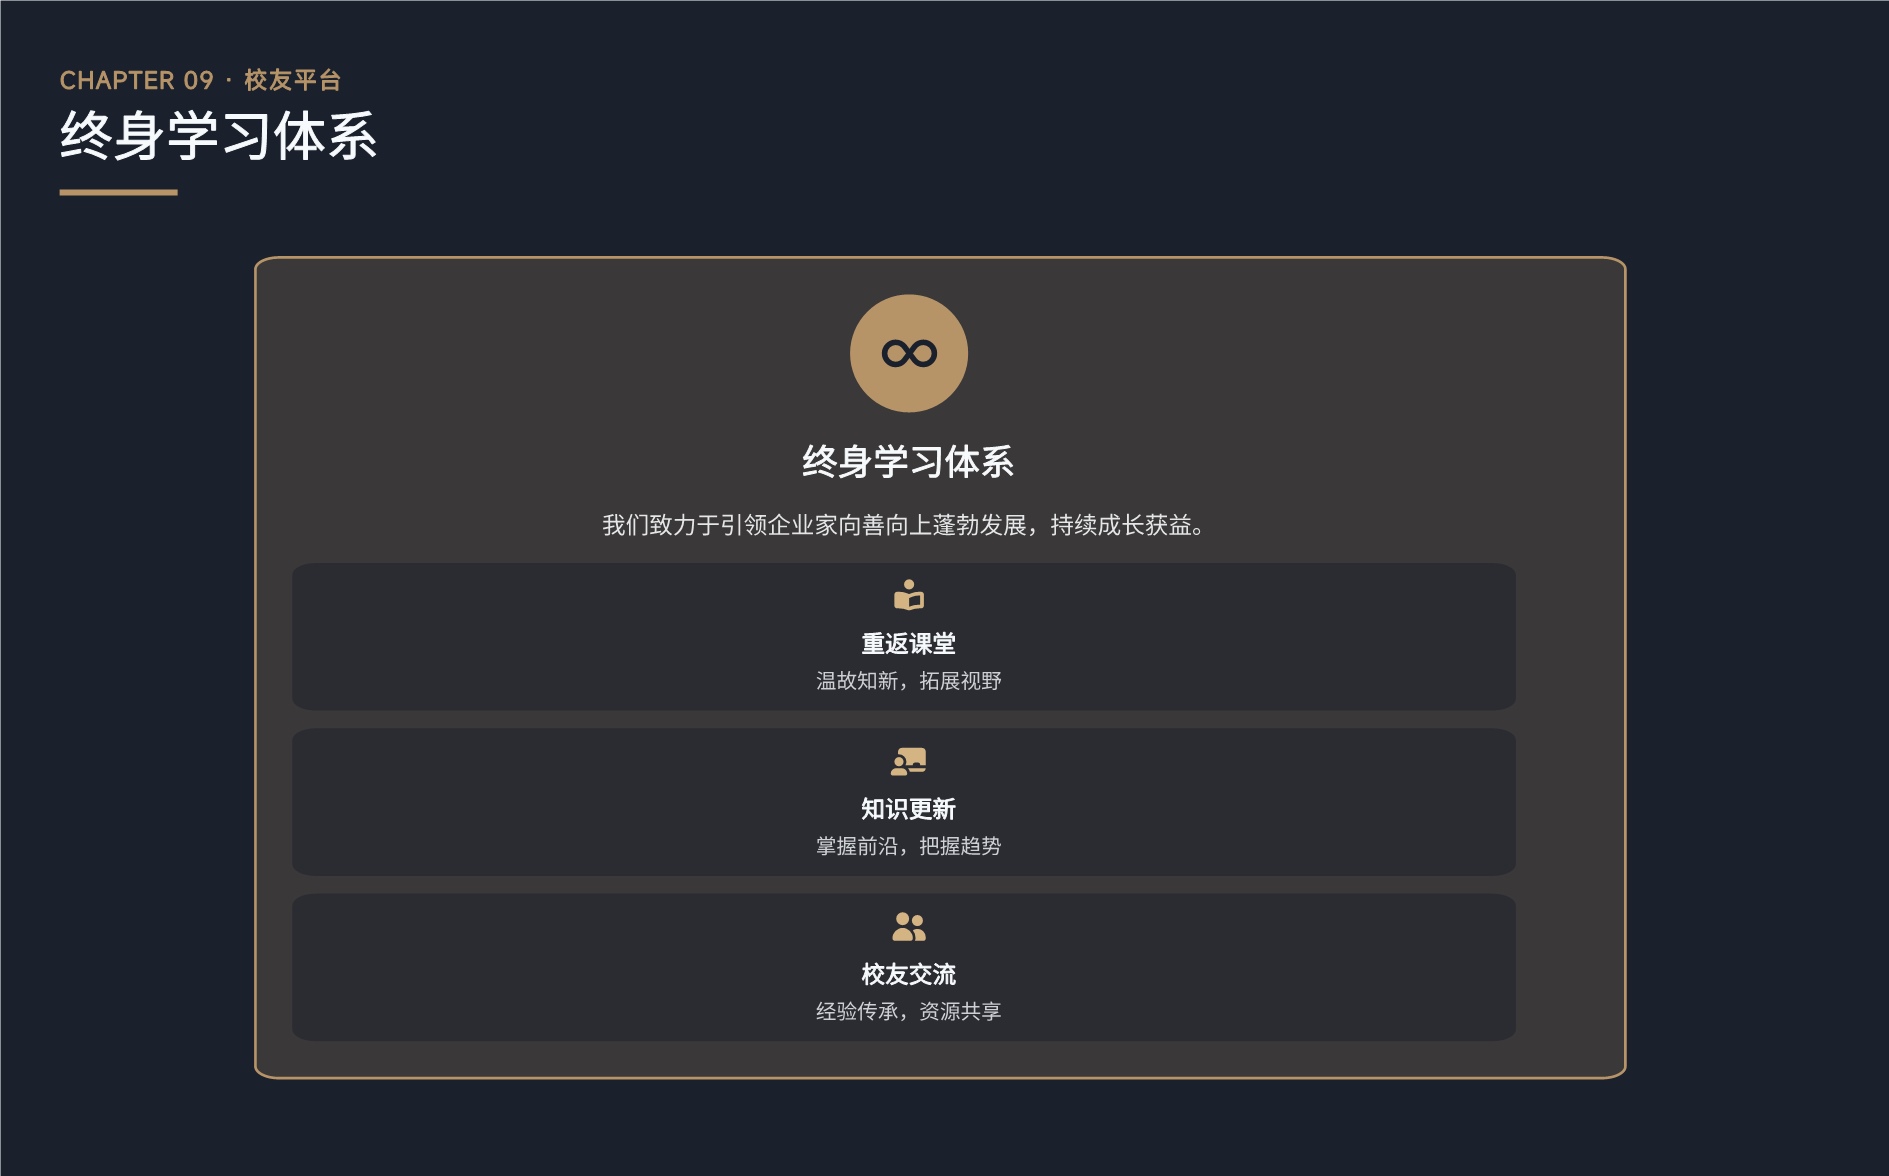Select the chalkboard teacher icon above 知识更新

point(908,761)
